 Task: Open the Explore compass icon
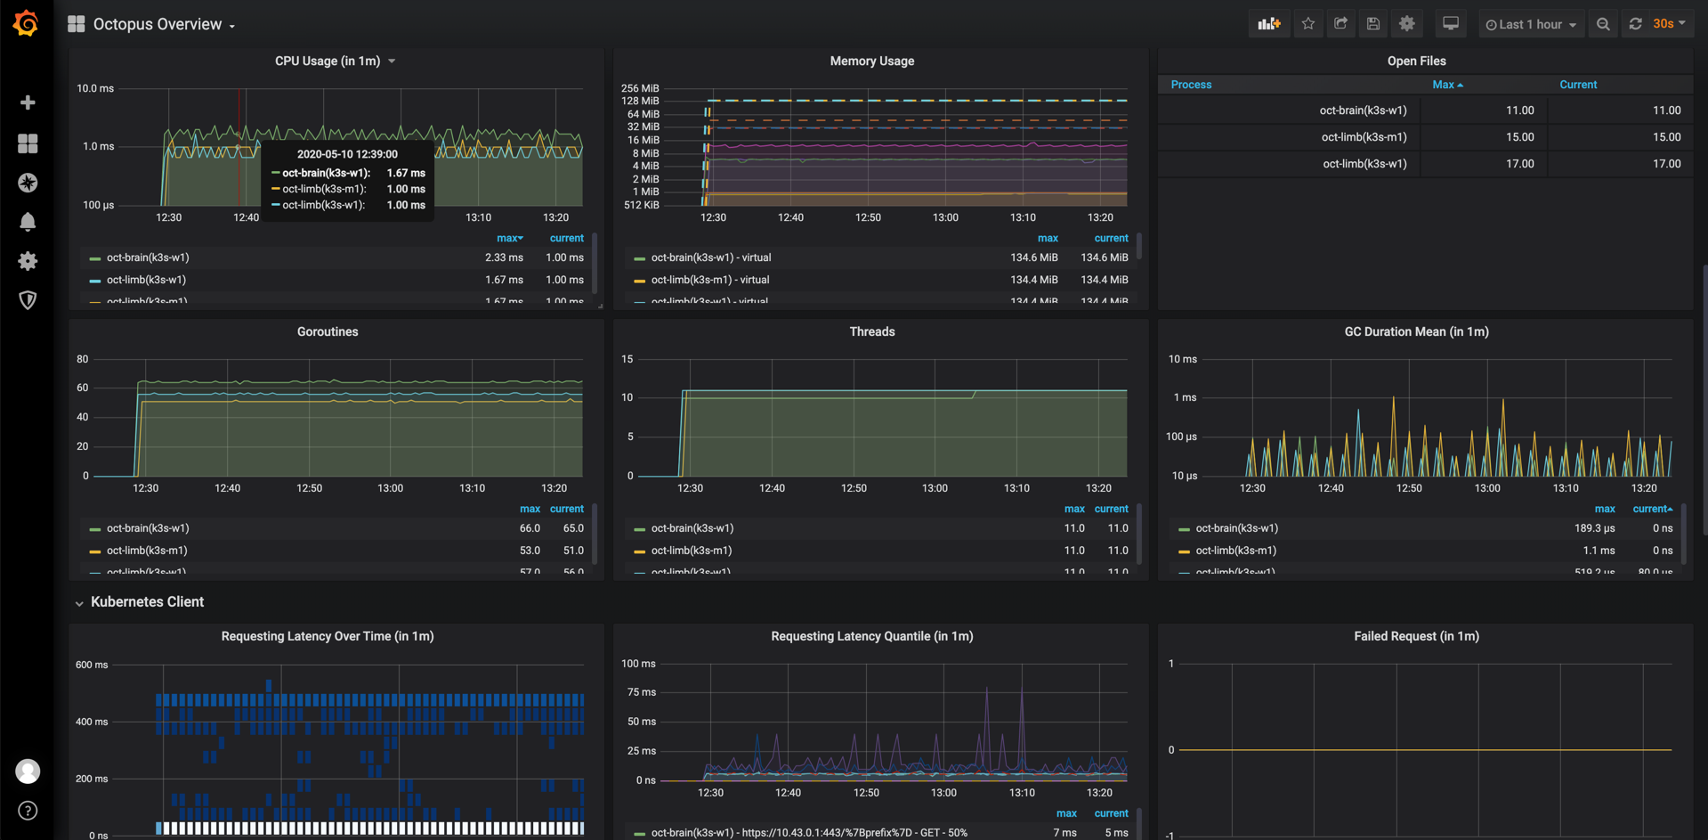pos(28,183)
